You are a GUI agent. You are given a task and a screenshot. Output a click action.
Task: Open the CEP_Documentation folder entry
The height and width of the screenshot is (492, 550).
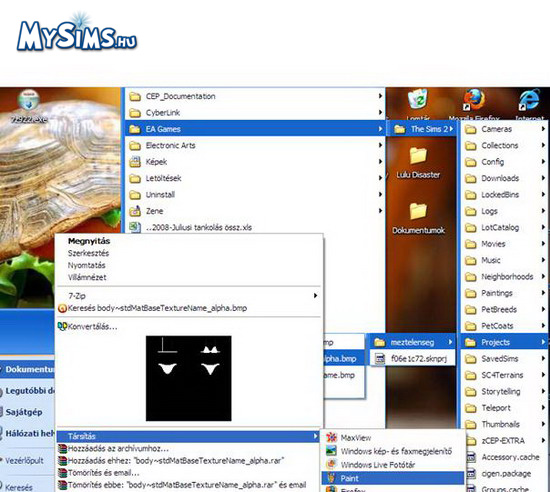click(255, 96)
